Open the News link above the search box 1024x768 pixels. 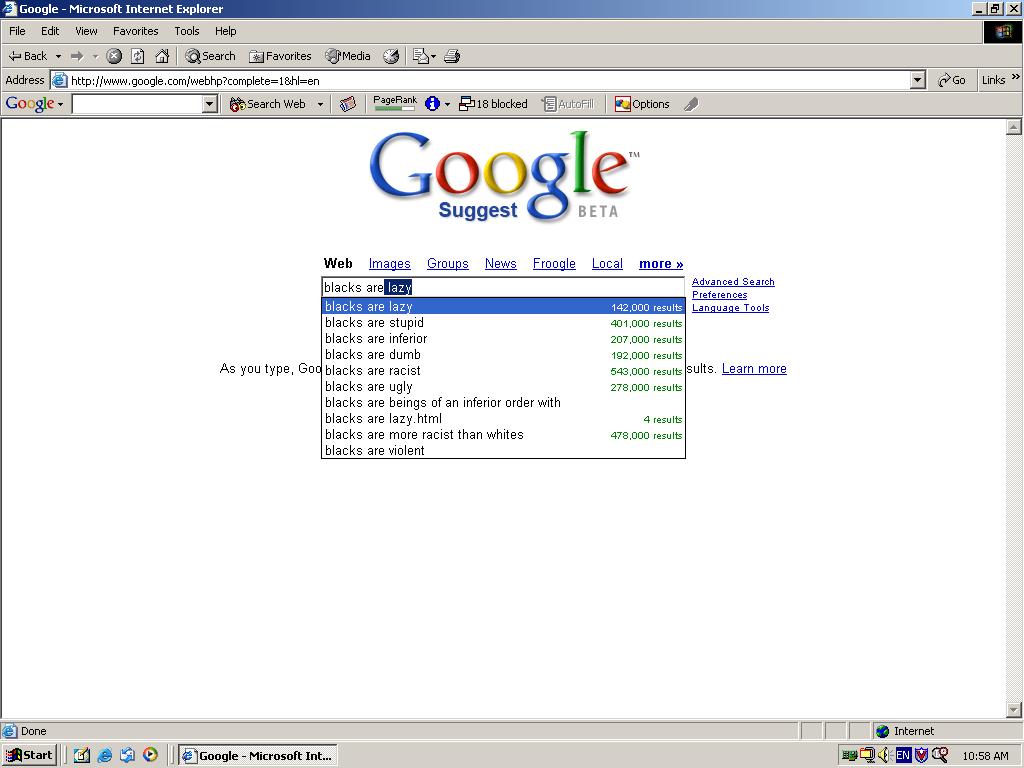[500, 264]
